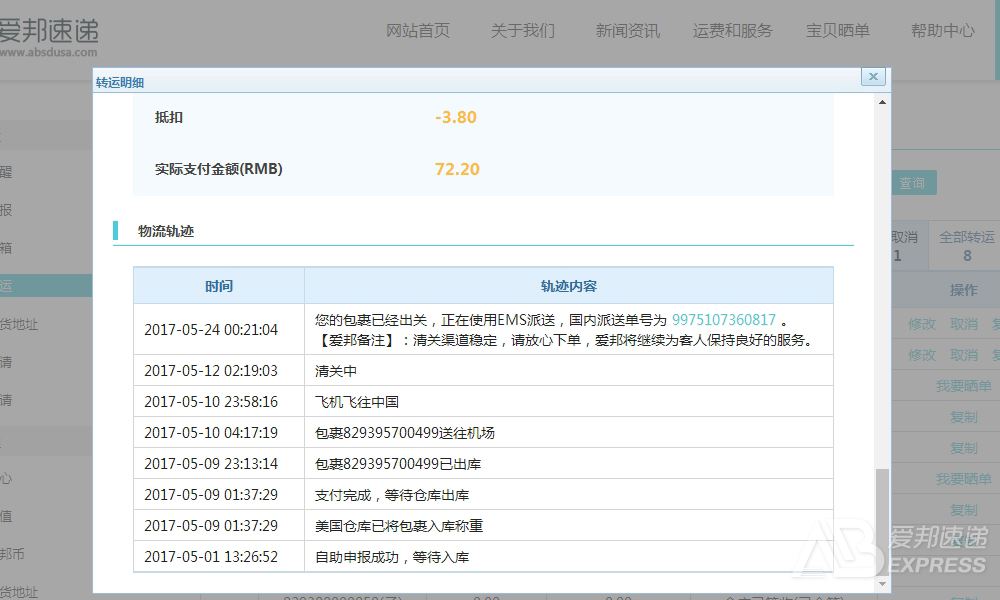Click the dialog's vertical scrollbar thumb
This screenshot has width=1000, height=600.
pyautogui.click(x=881, y=520)
